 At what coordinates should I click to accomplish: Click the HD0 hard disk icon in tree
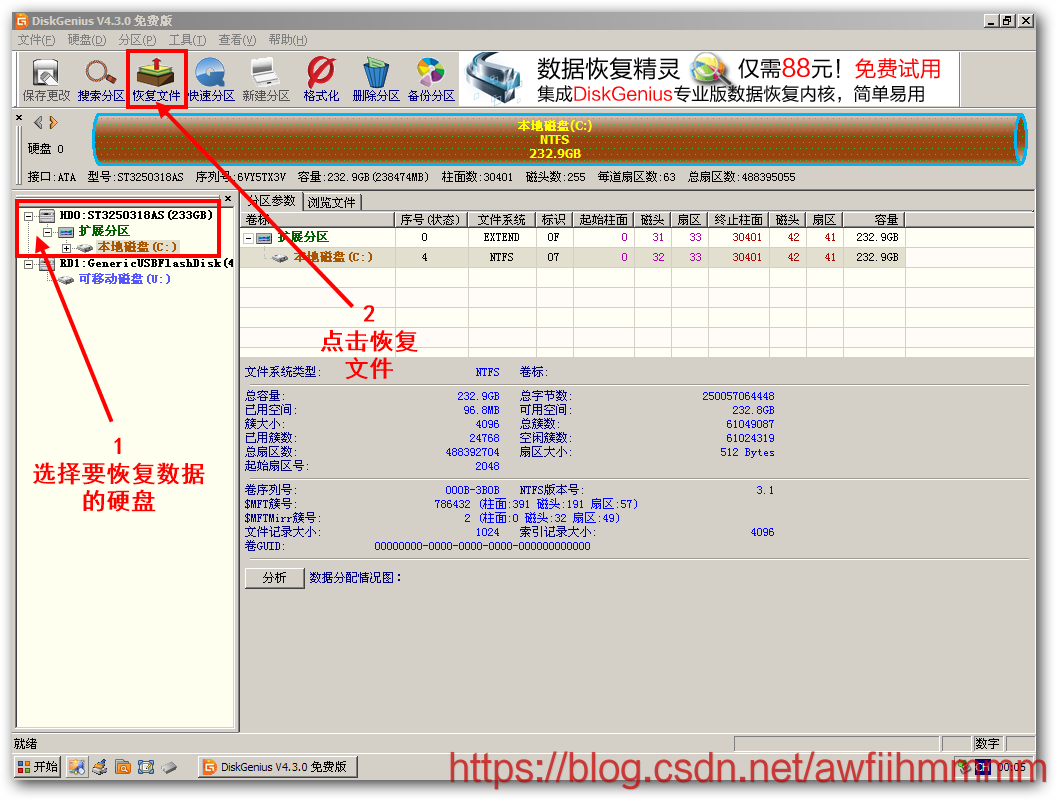(46, 215)
